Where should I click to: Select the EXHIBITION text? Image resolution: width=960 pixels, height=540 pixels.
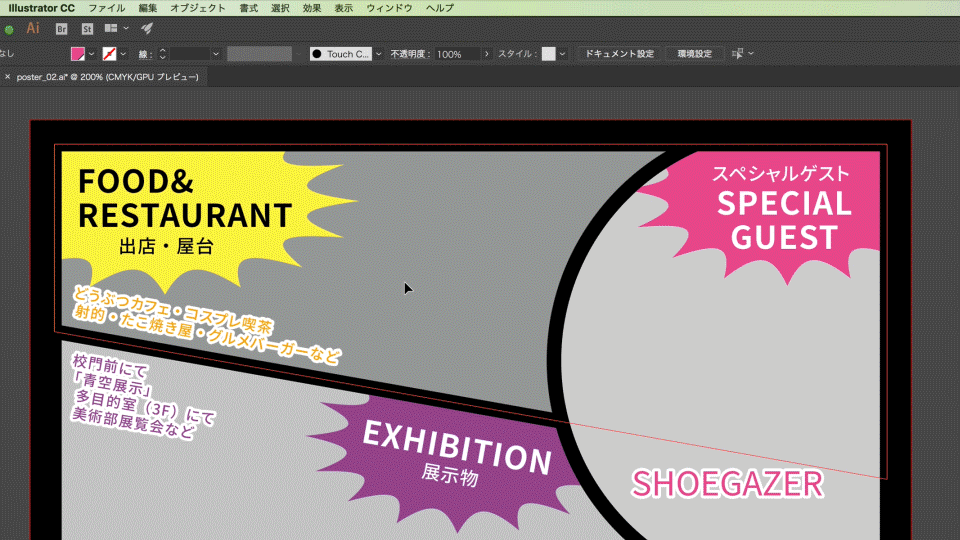[x=458, y=448]
